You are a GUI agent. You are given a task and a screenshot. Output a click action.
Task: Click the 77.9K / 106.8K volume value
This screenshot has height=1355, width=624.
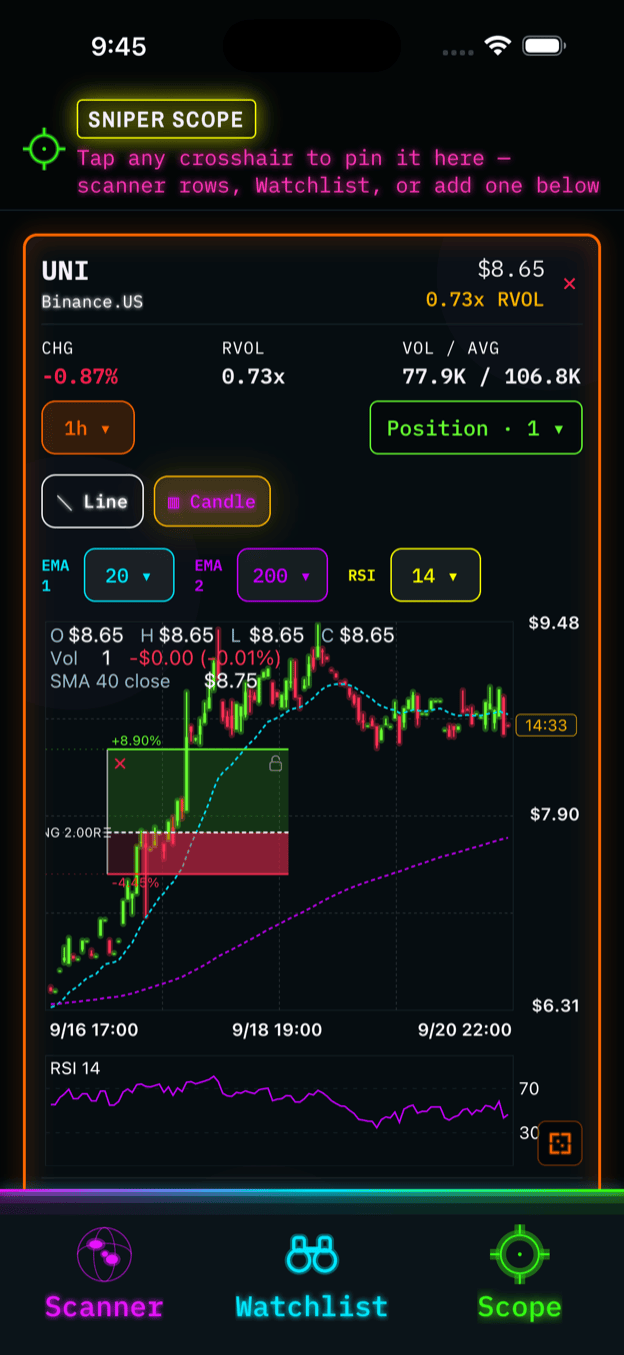491,377
